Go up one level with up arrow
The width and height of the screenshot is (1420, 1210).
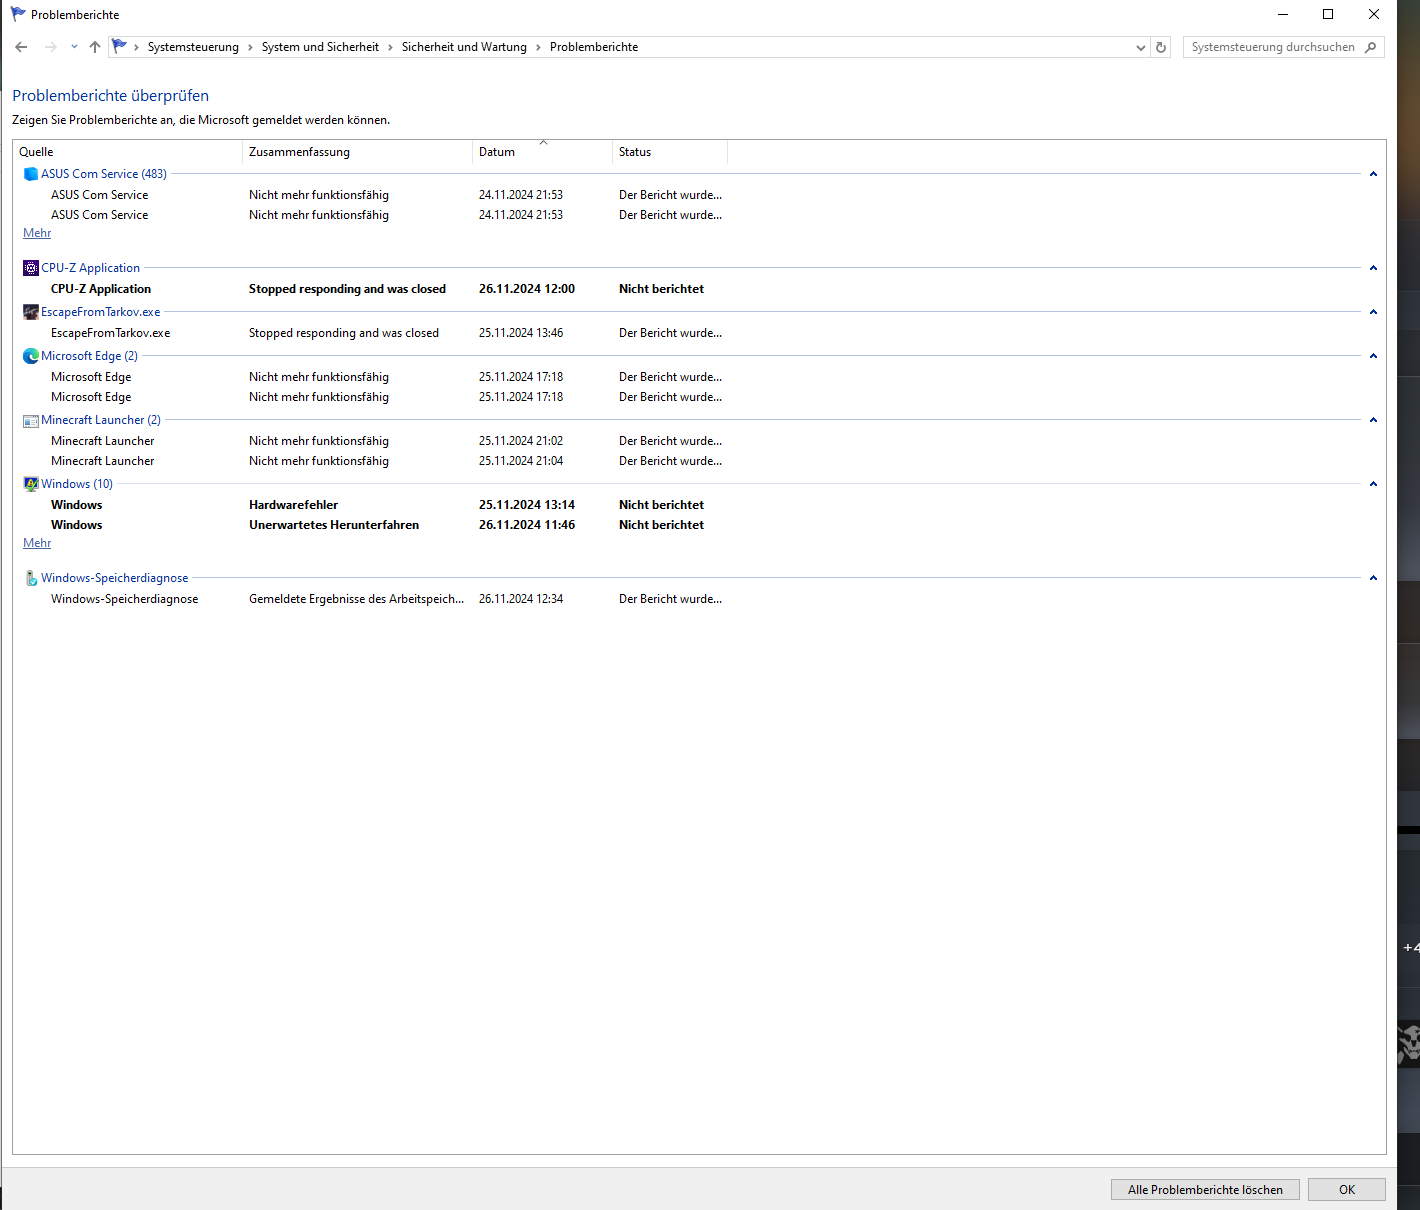coord(95,47)
